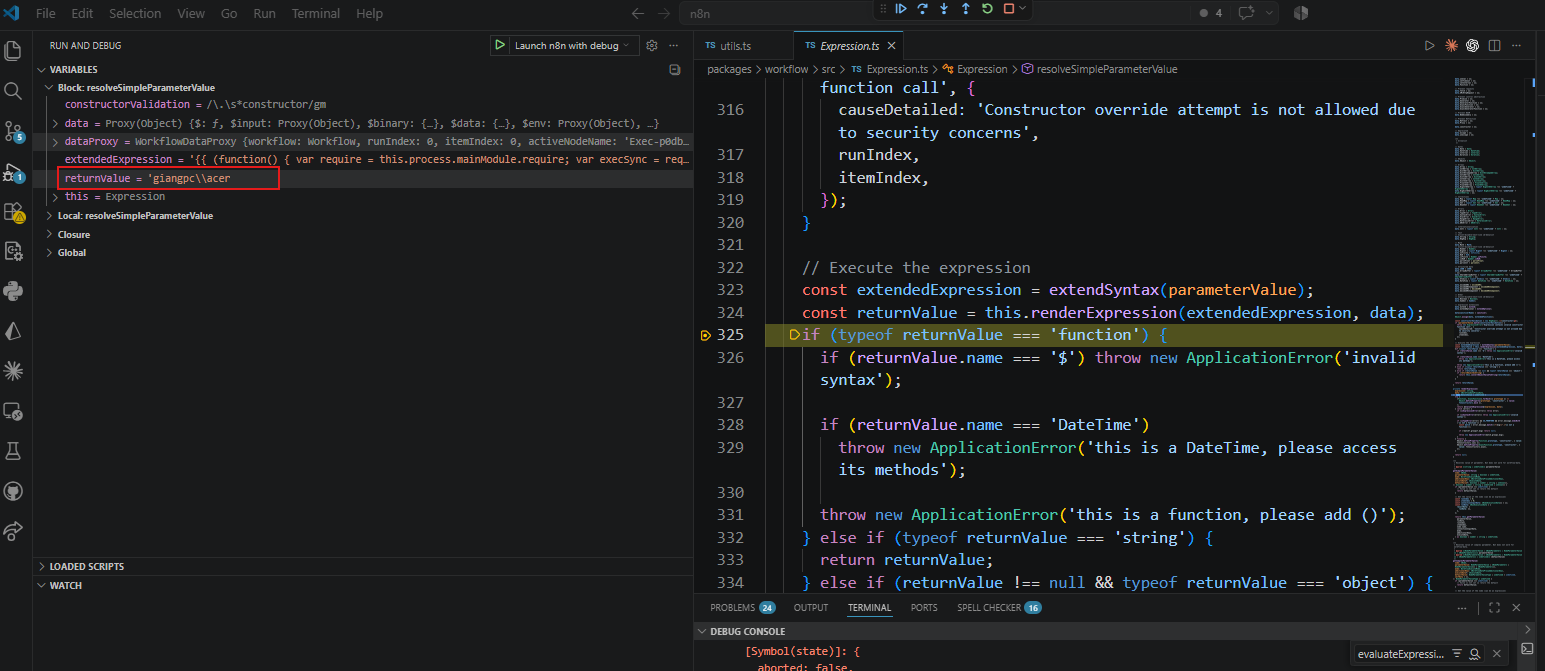Open the Copilot chat icon
1545x671 pixels.
(1246, 13)
